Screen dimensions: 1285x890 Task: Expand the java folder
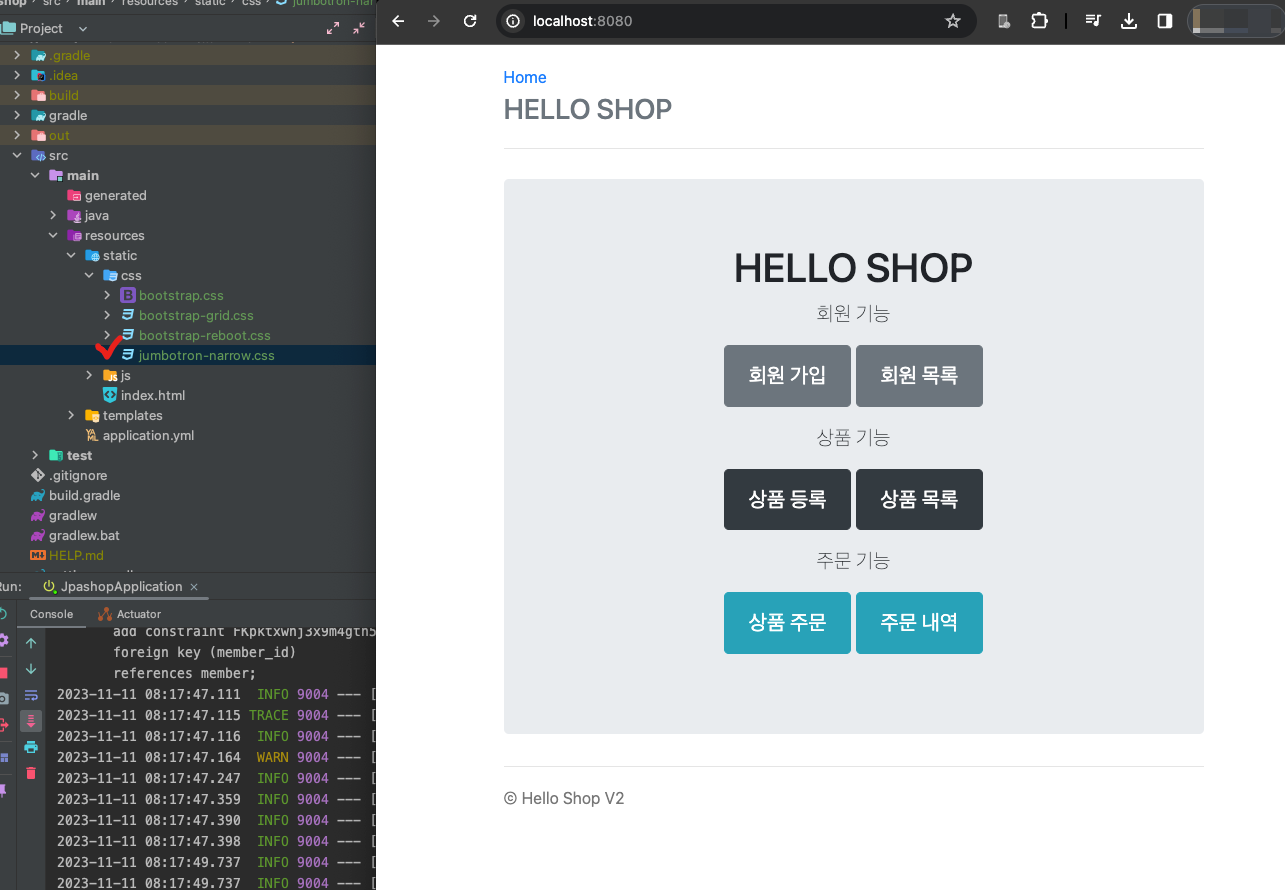[x=53, y=215]
